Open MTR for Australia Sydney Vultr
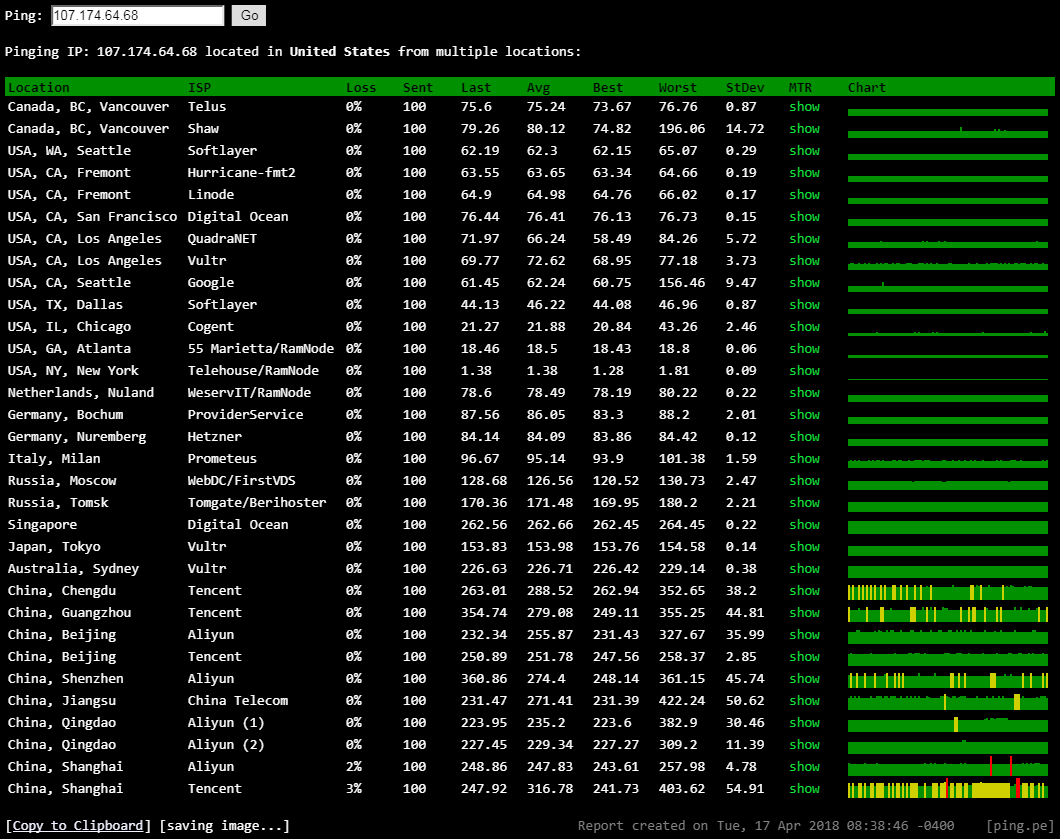 tap(804, 569)
